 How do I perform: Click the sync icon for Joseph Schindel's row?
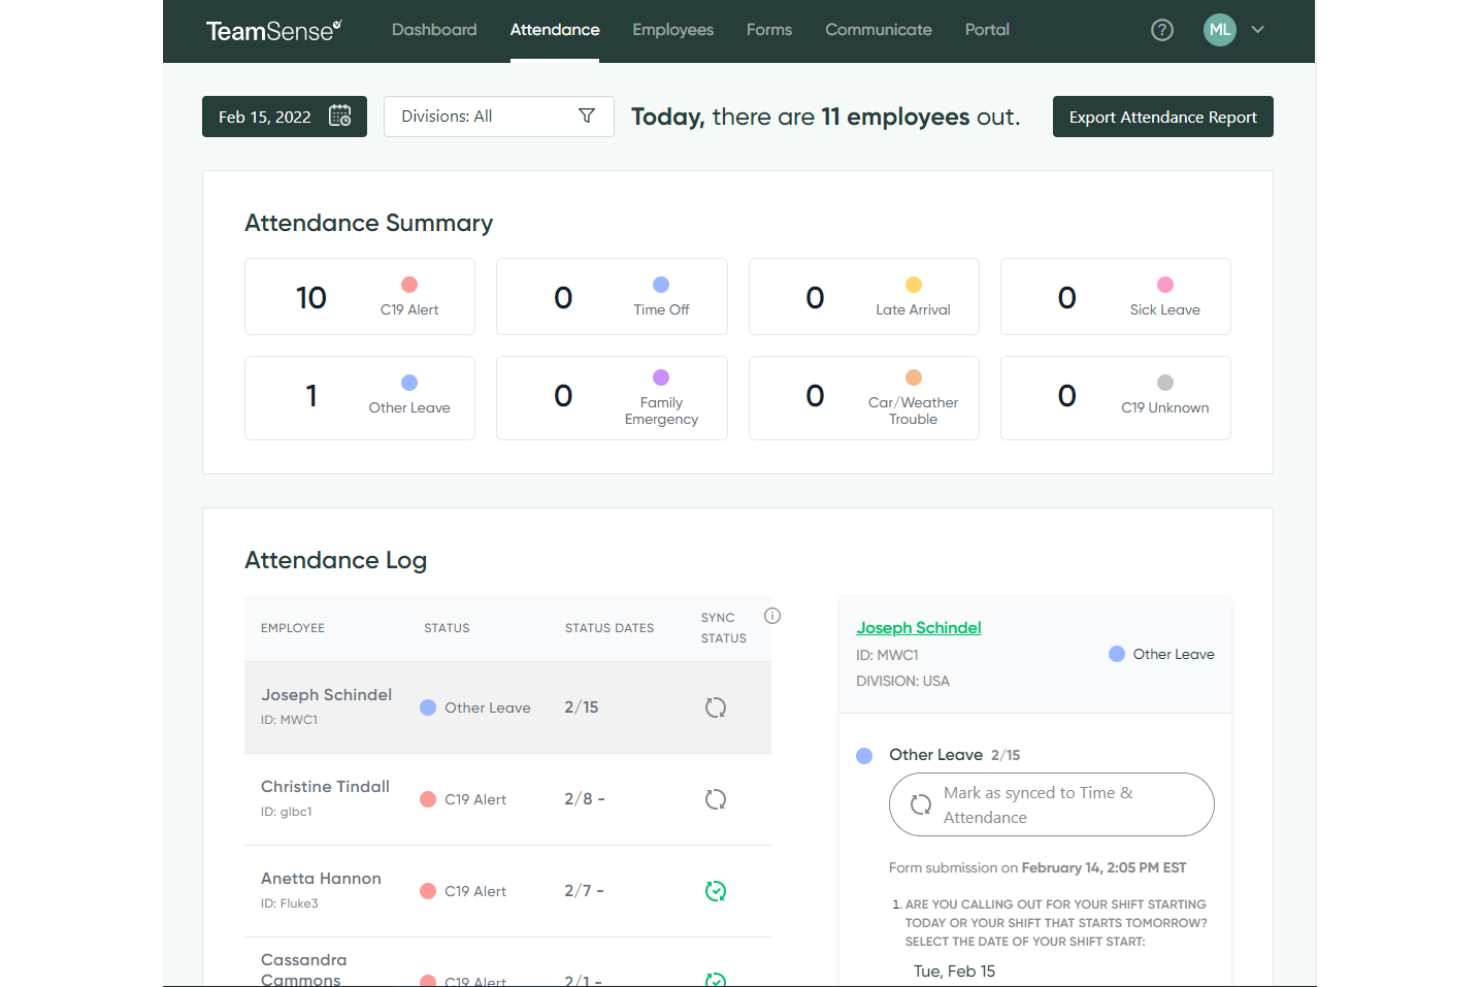click(715, 707)
